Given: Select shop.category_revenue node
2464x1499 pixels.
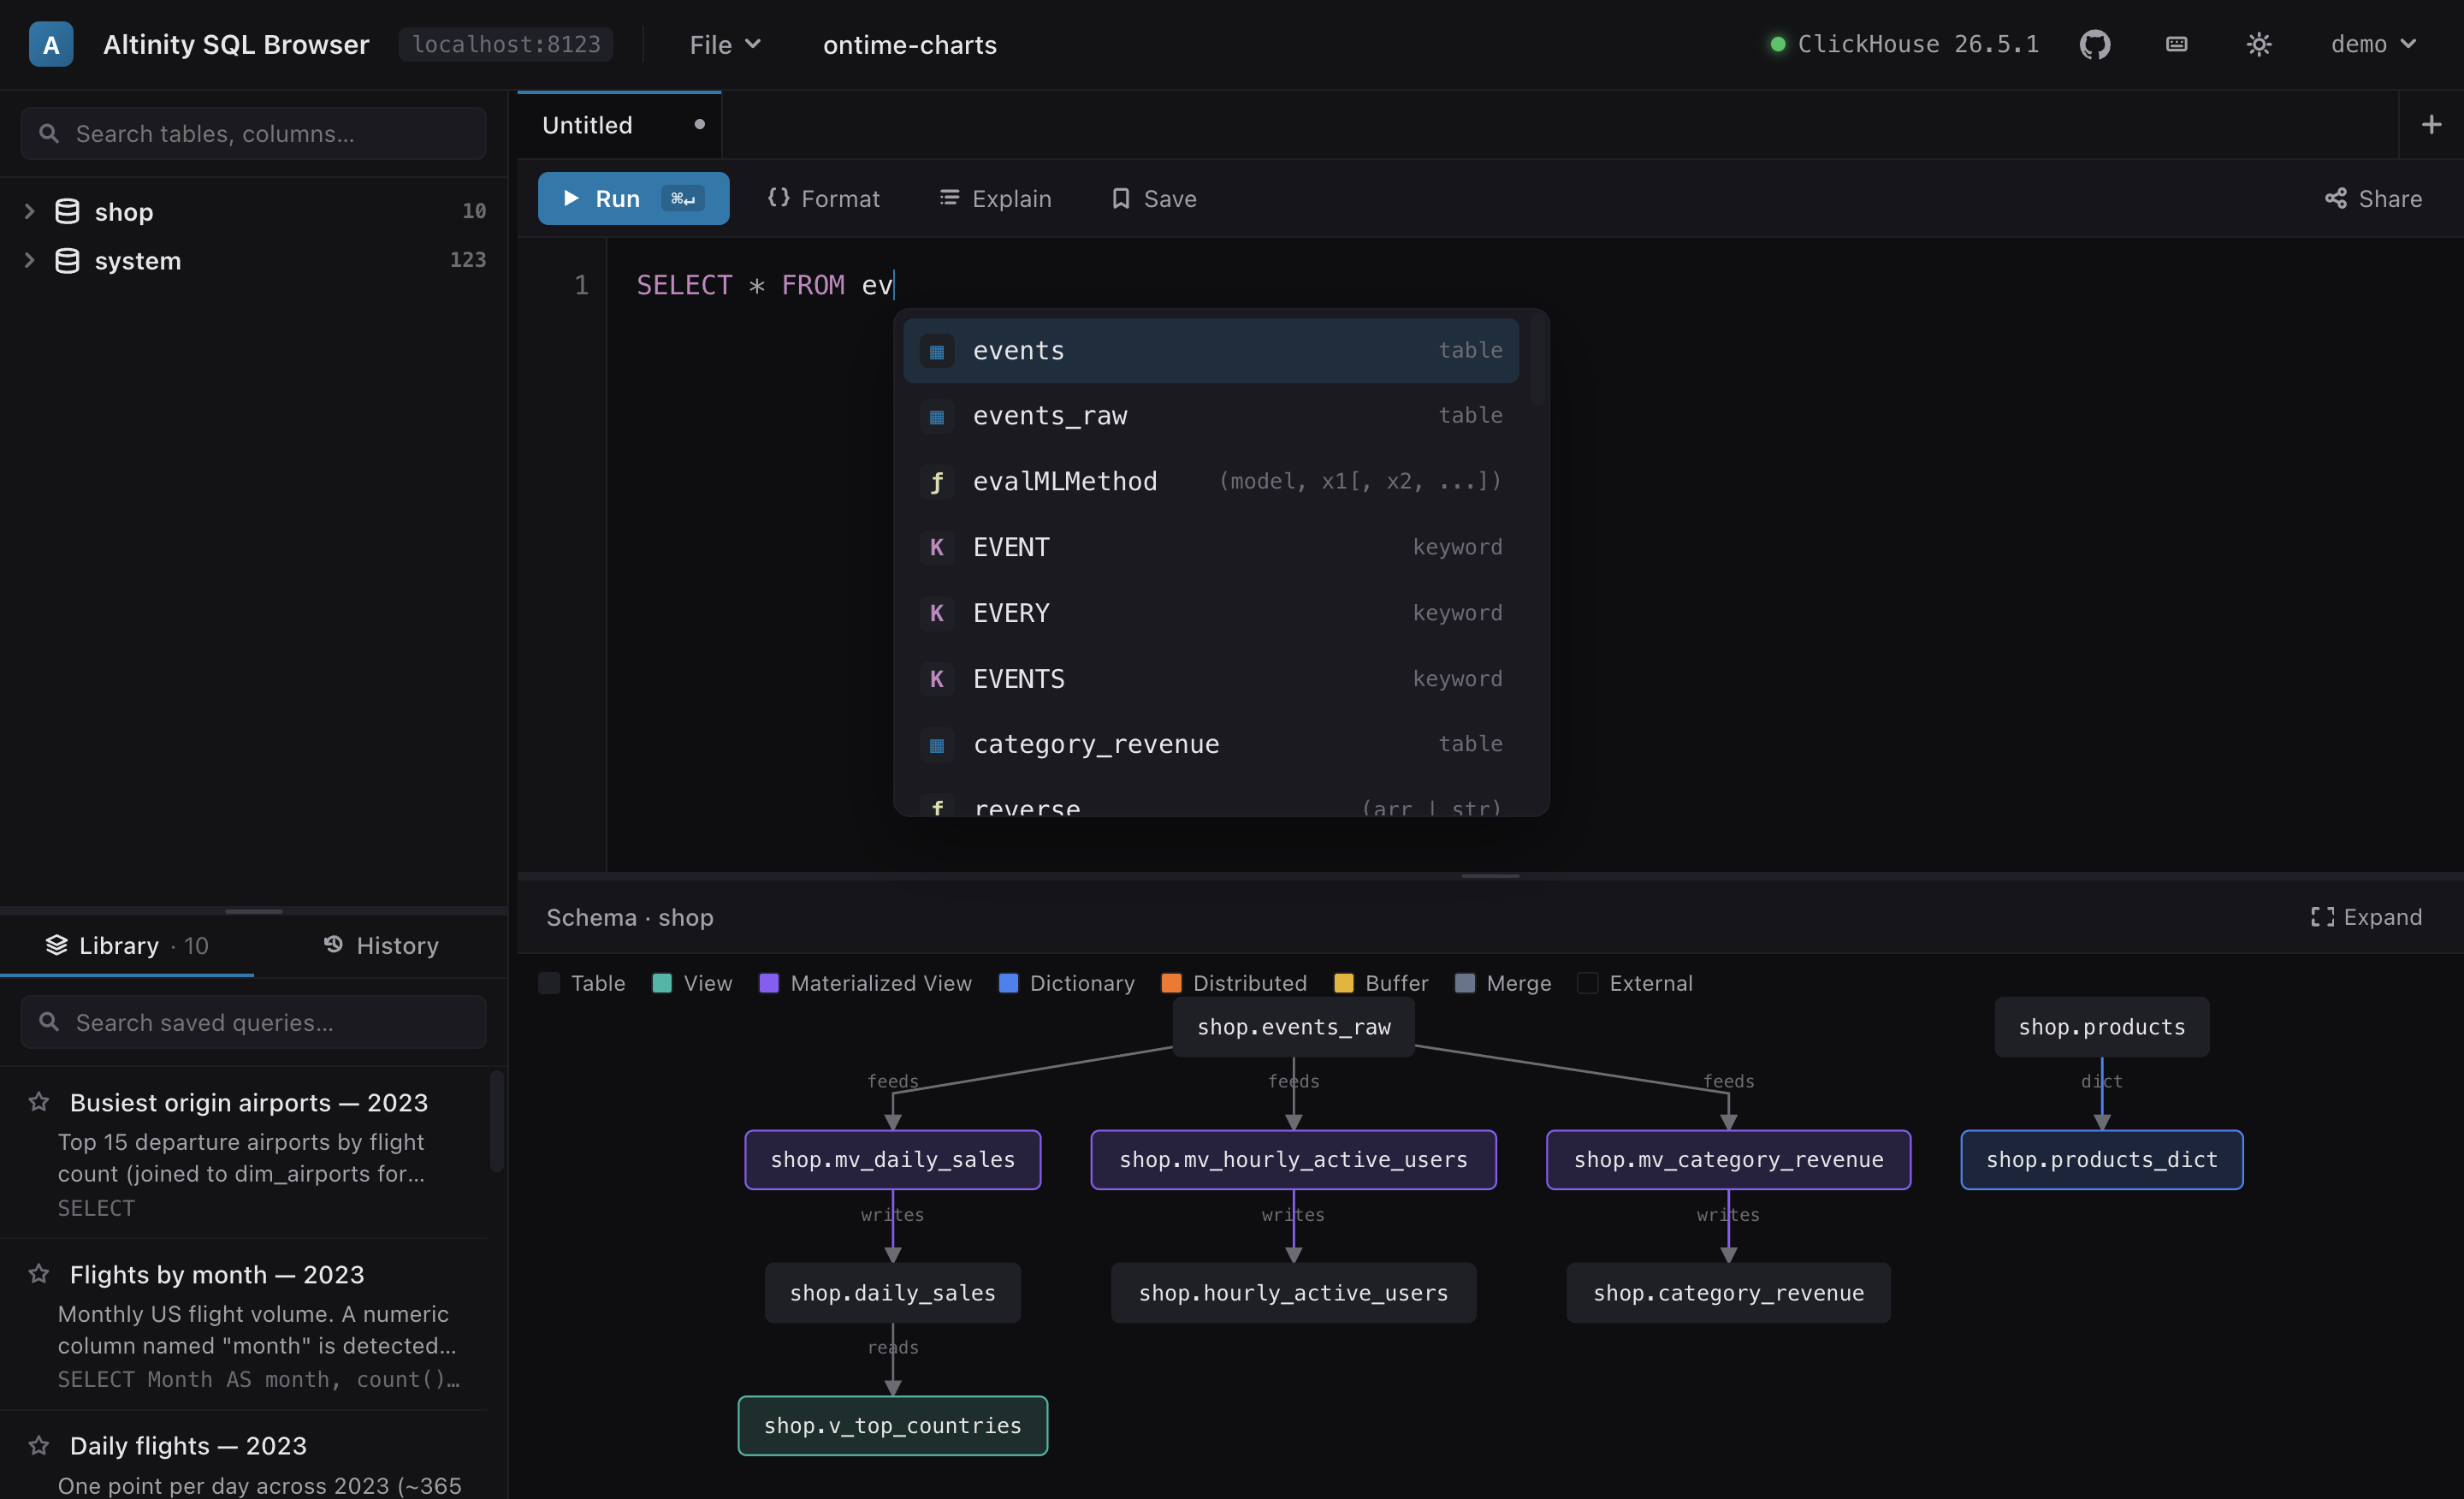Looking at the screenshot, I should pos(1728,1292).
